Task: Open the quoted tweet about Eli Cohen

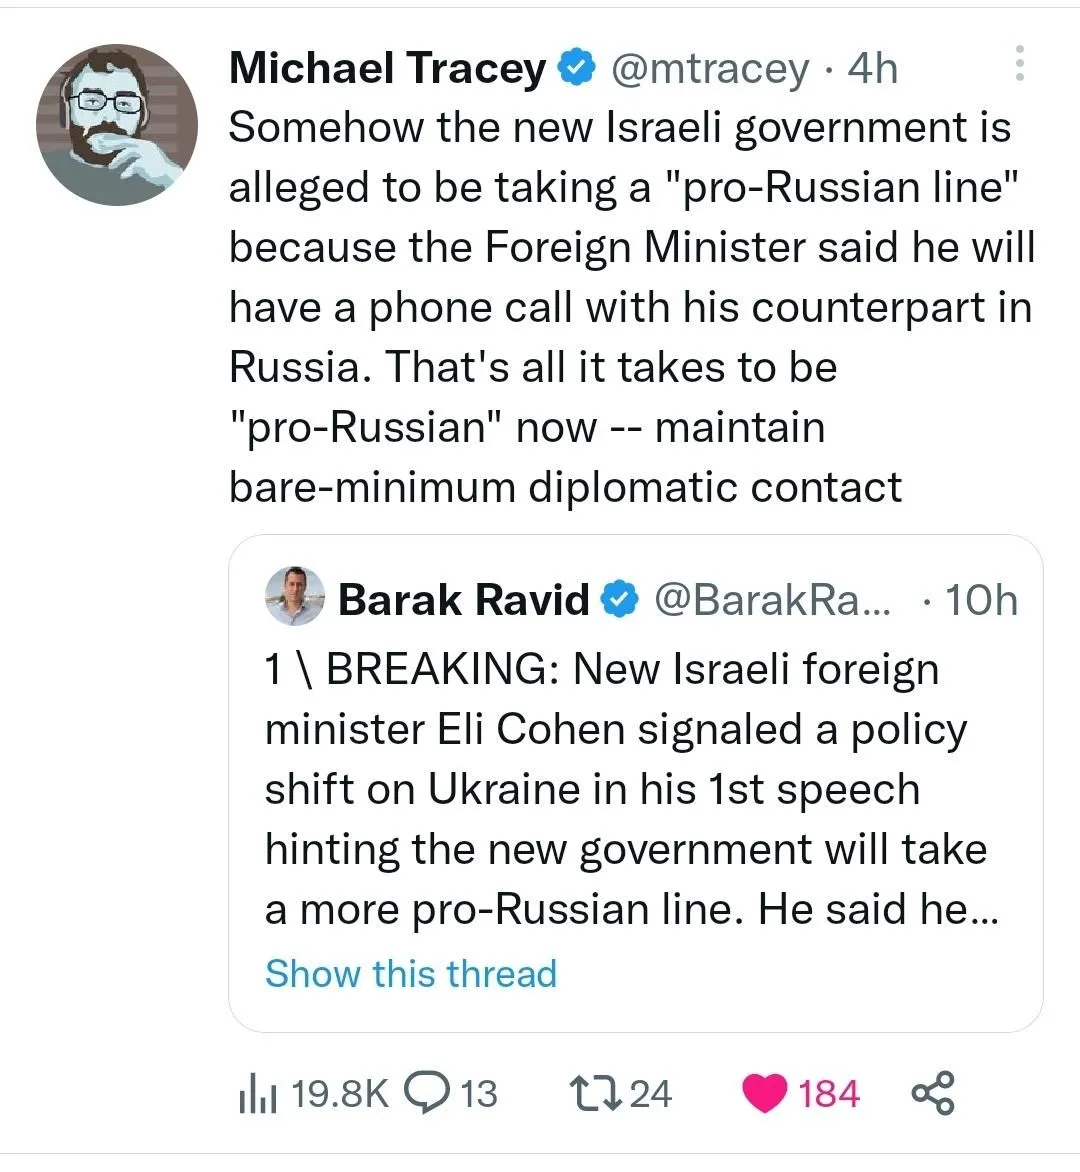Action: (630, 790)
